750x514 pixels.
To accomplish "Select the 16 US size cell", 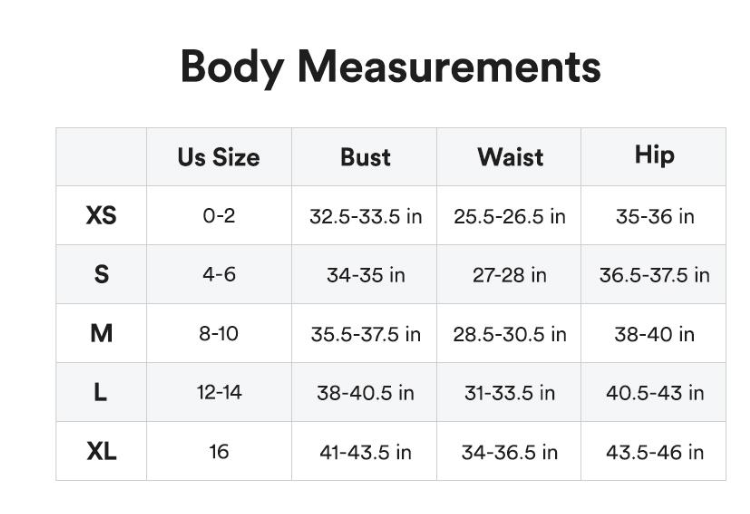I will click(219, 451).
